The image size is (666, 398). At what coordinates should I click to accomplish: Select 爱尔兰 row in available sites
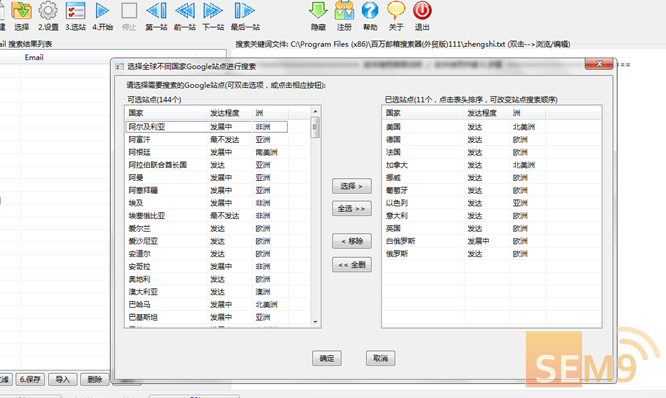pos(206,229)
